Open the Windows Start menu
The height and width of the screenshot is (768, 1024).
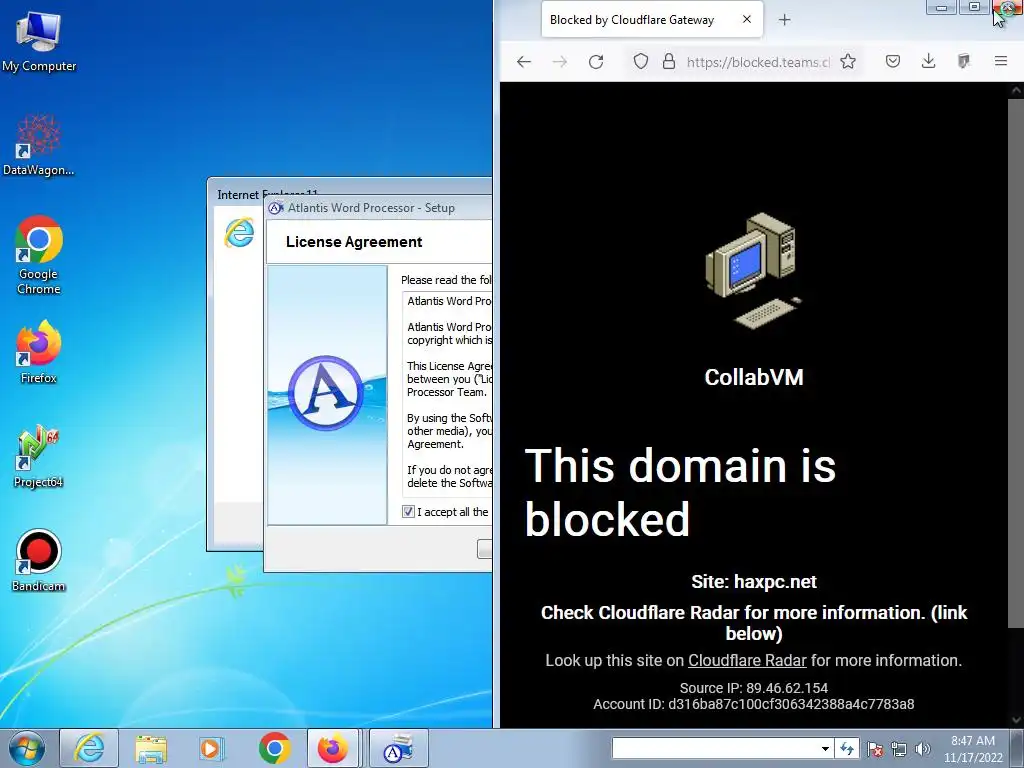[x=26, y=748]
